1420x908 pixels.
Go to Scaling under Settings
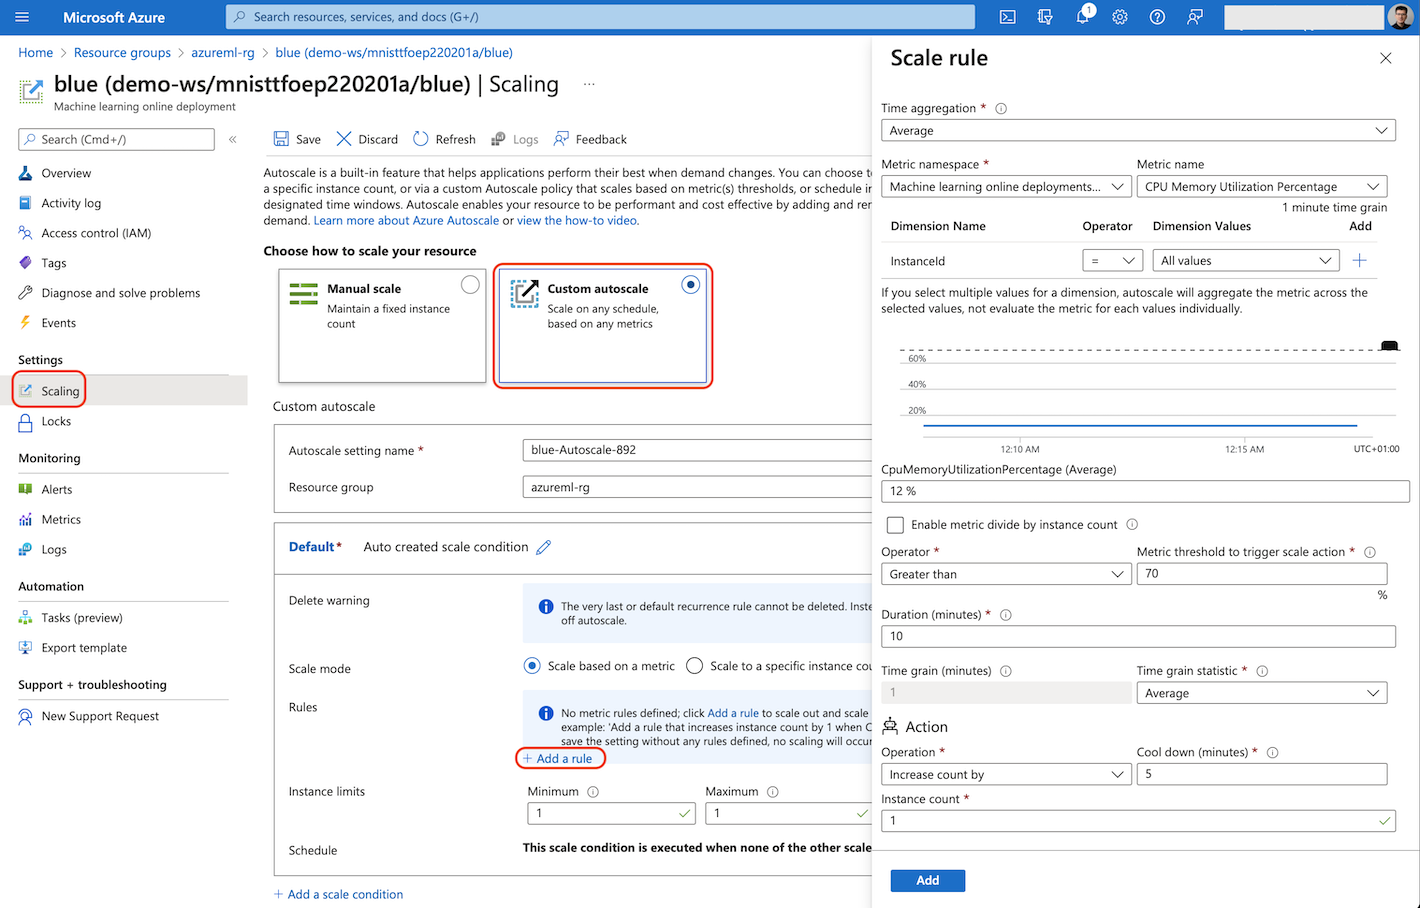(x=60, y=391)
